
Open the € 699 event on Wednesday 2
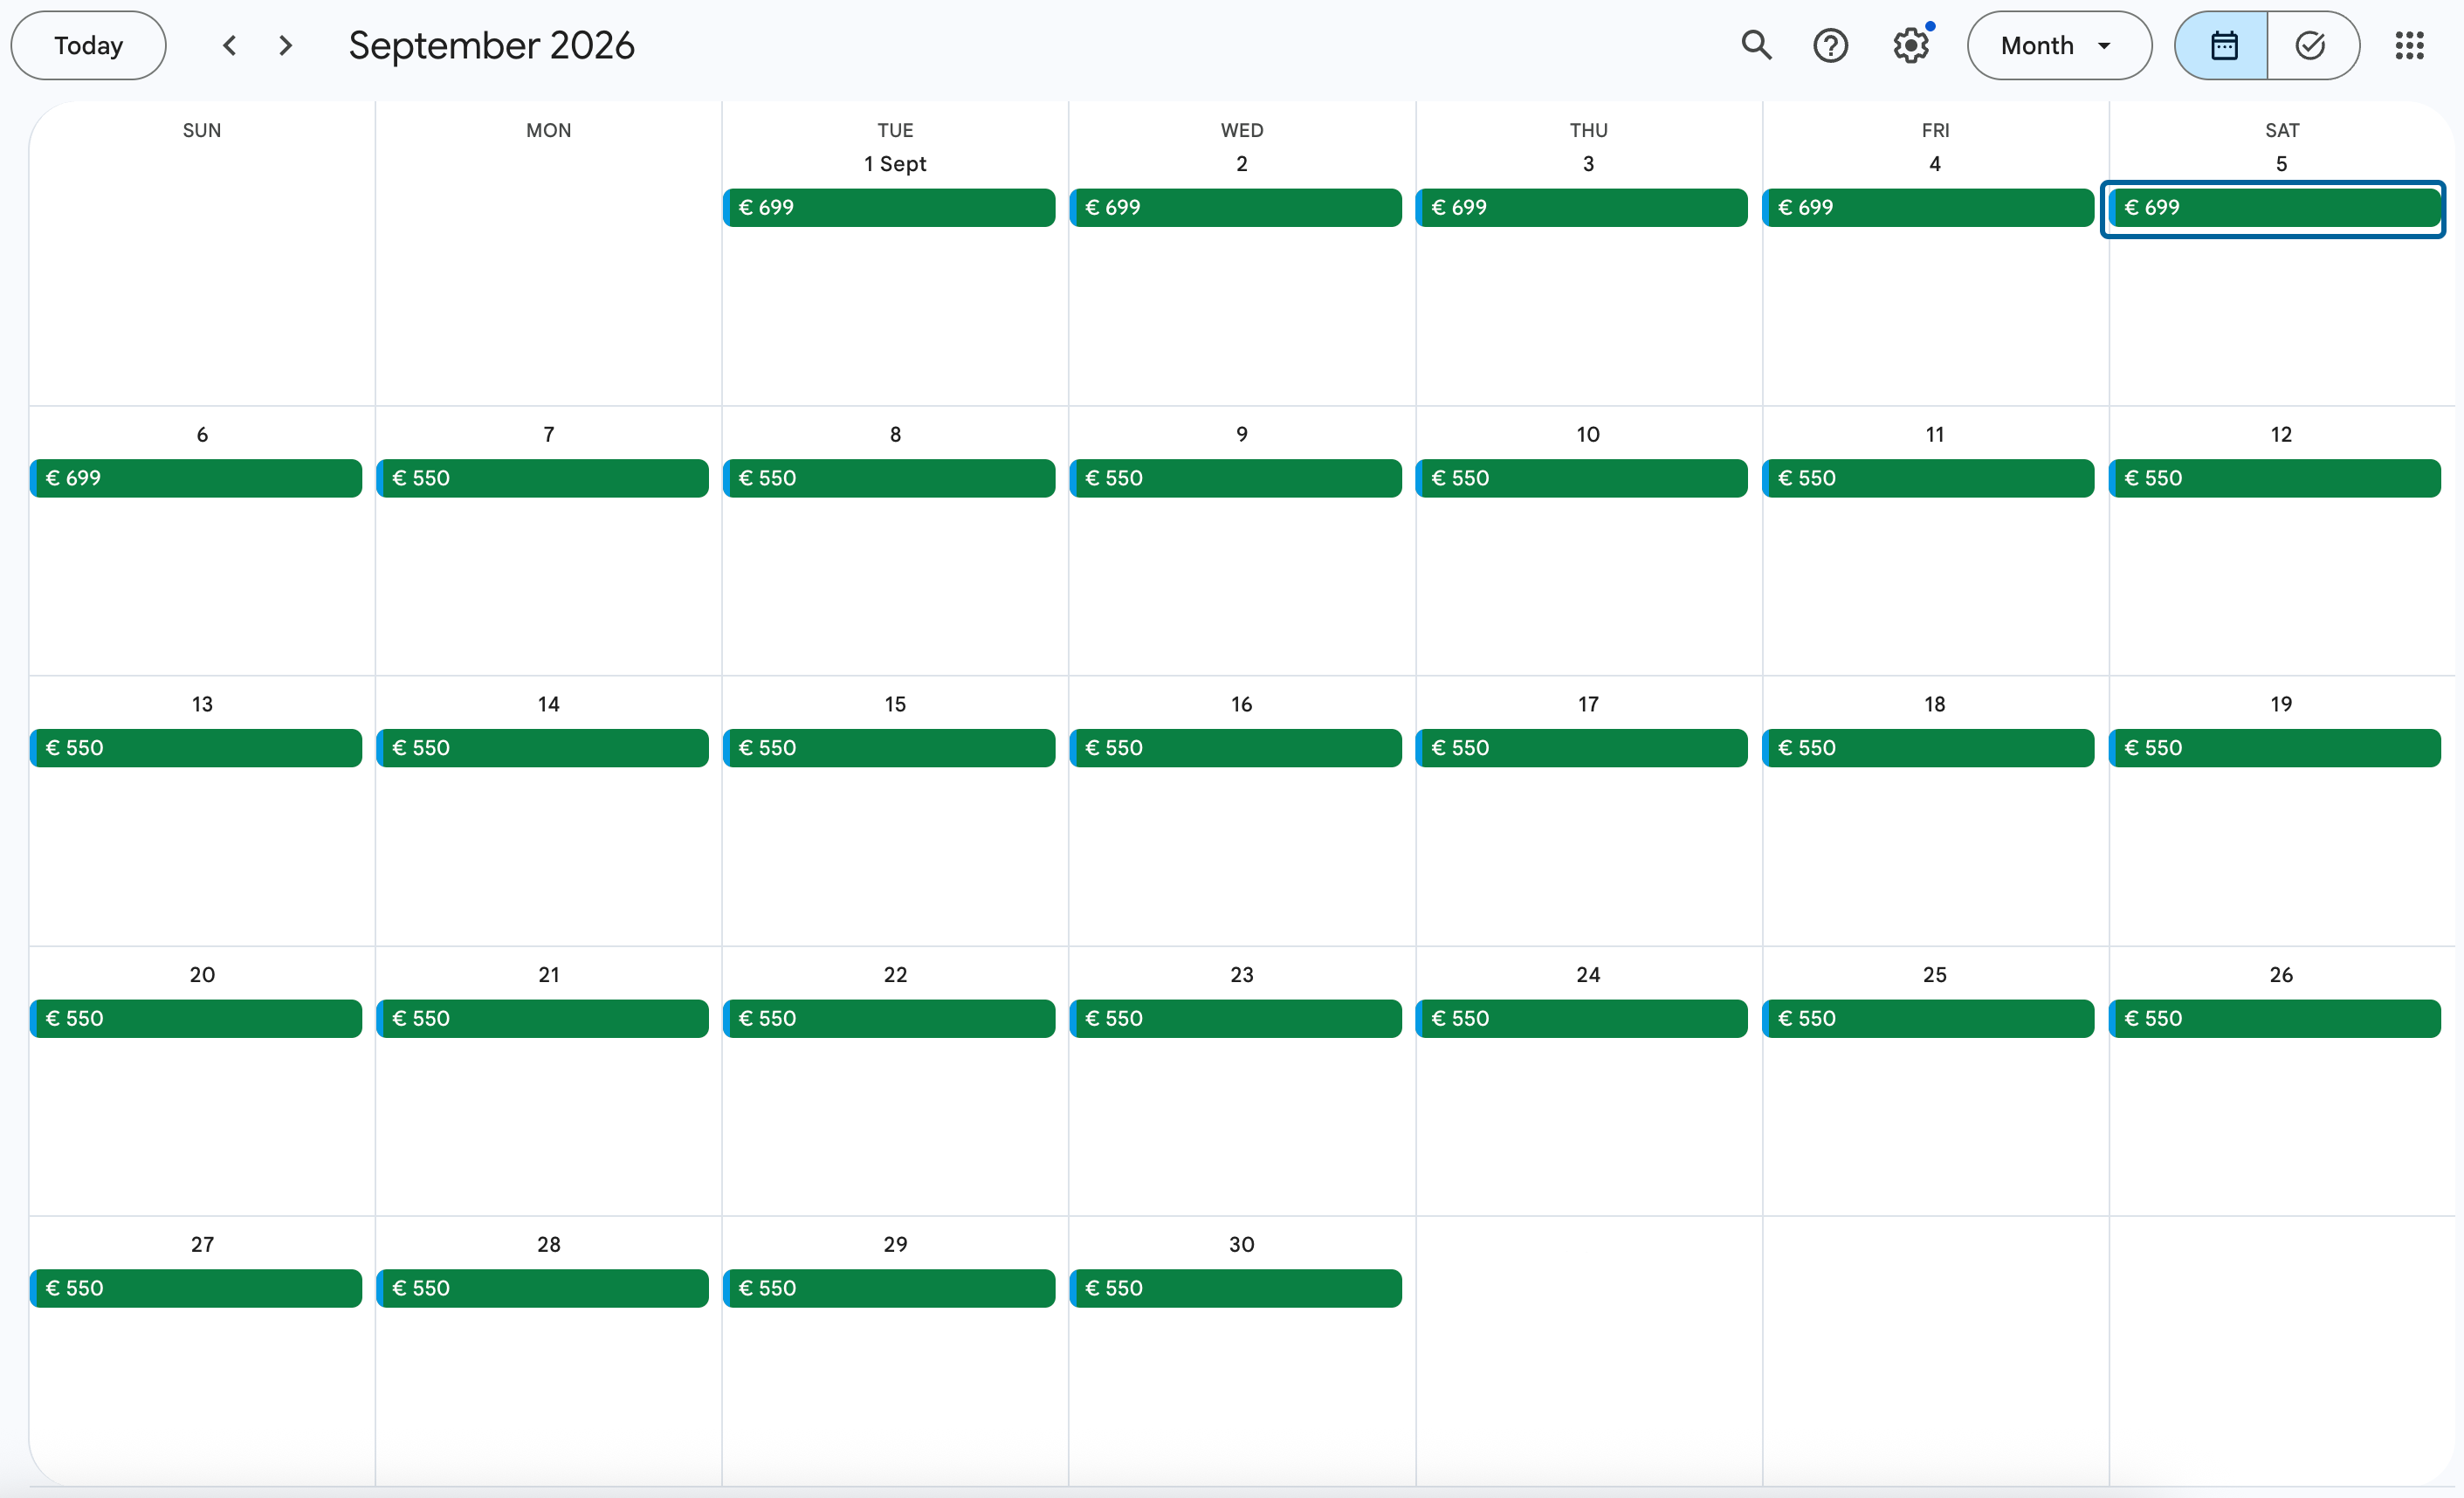(x=1235, y=207)
